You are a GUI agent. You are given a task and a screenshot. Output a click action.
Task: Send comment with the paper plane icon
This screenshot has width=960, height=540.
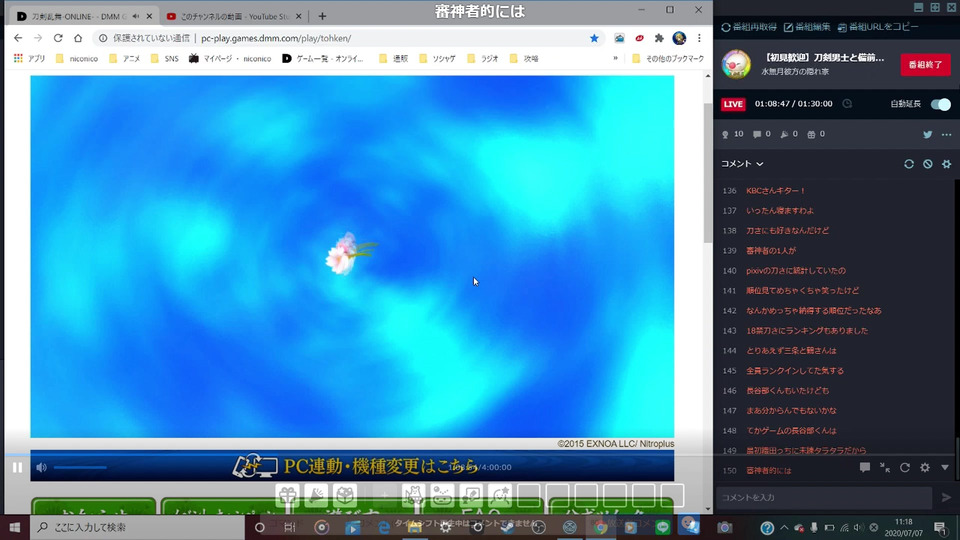point(946,498)
